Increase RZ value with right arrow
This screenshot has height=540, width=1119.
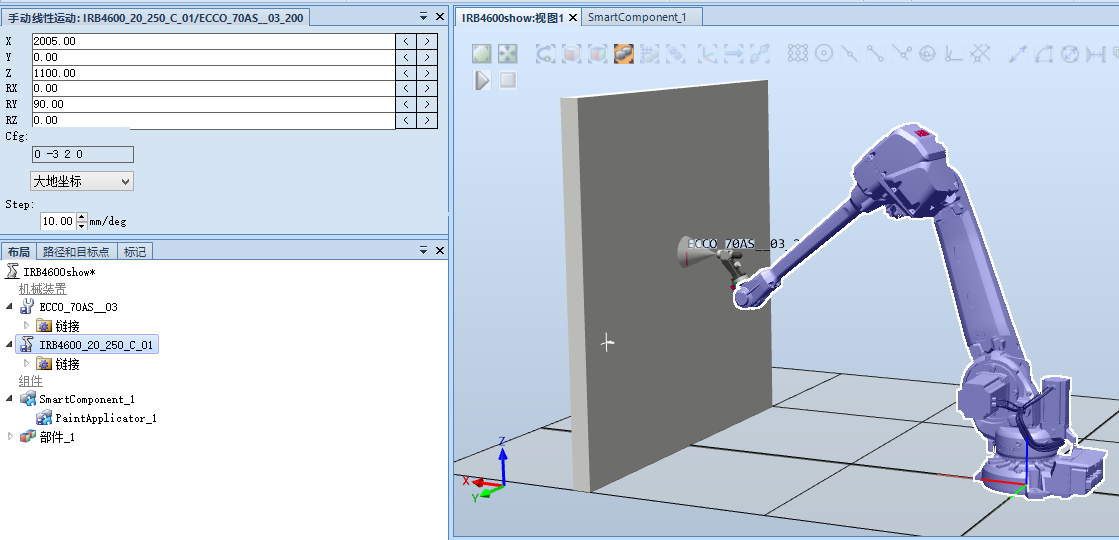427,120
